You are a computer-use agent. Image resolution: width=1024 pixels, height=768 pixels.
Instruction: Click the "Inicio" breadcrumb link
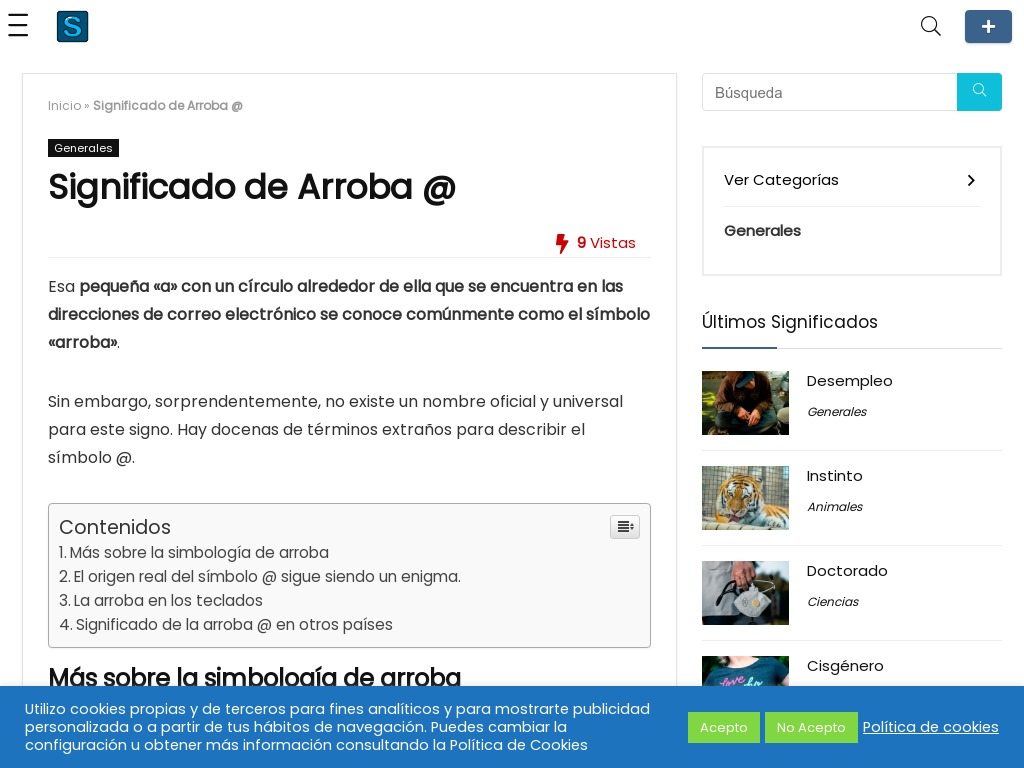[64, 105]
